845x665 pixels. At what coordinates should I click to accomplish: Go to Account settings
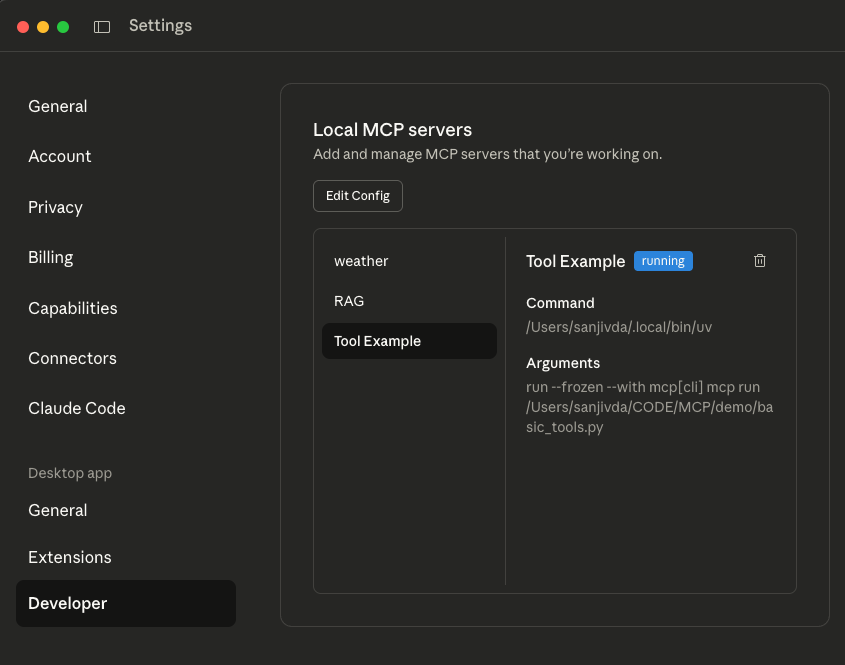click(x=60, y=157)
